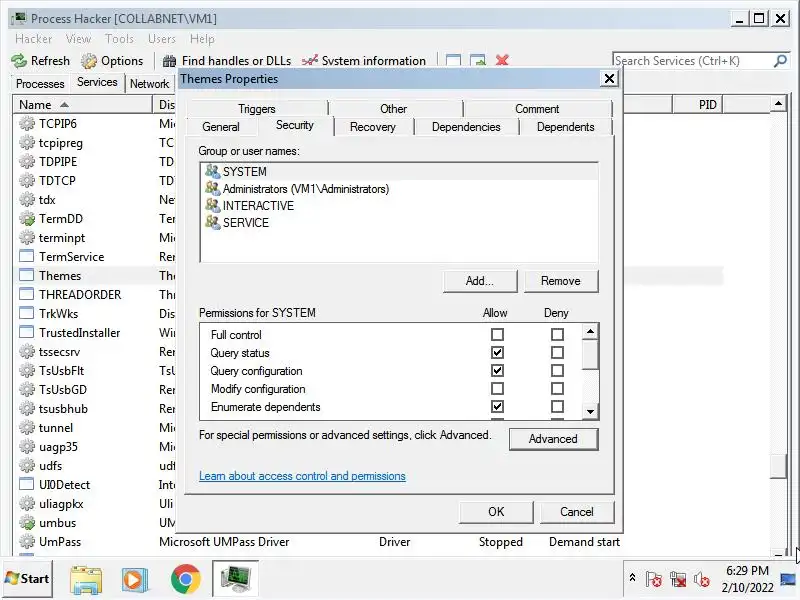Click permissions list scroll up arrow

(x=590, y=332)
